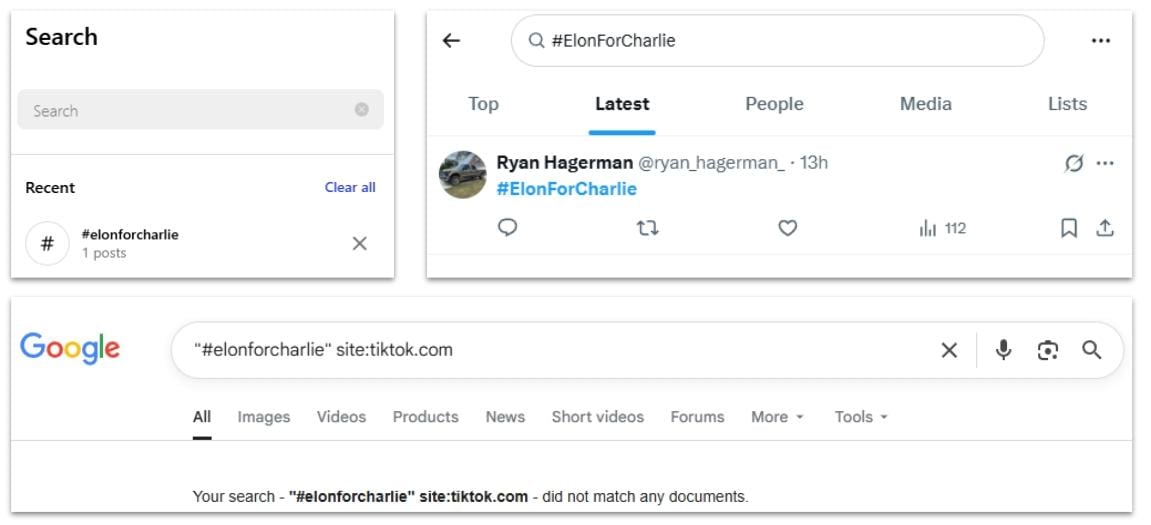Viewport: 1151px width, 525px height.
Task: Open the Lists tab
Action: point(1067,104)
